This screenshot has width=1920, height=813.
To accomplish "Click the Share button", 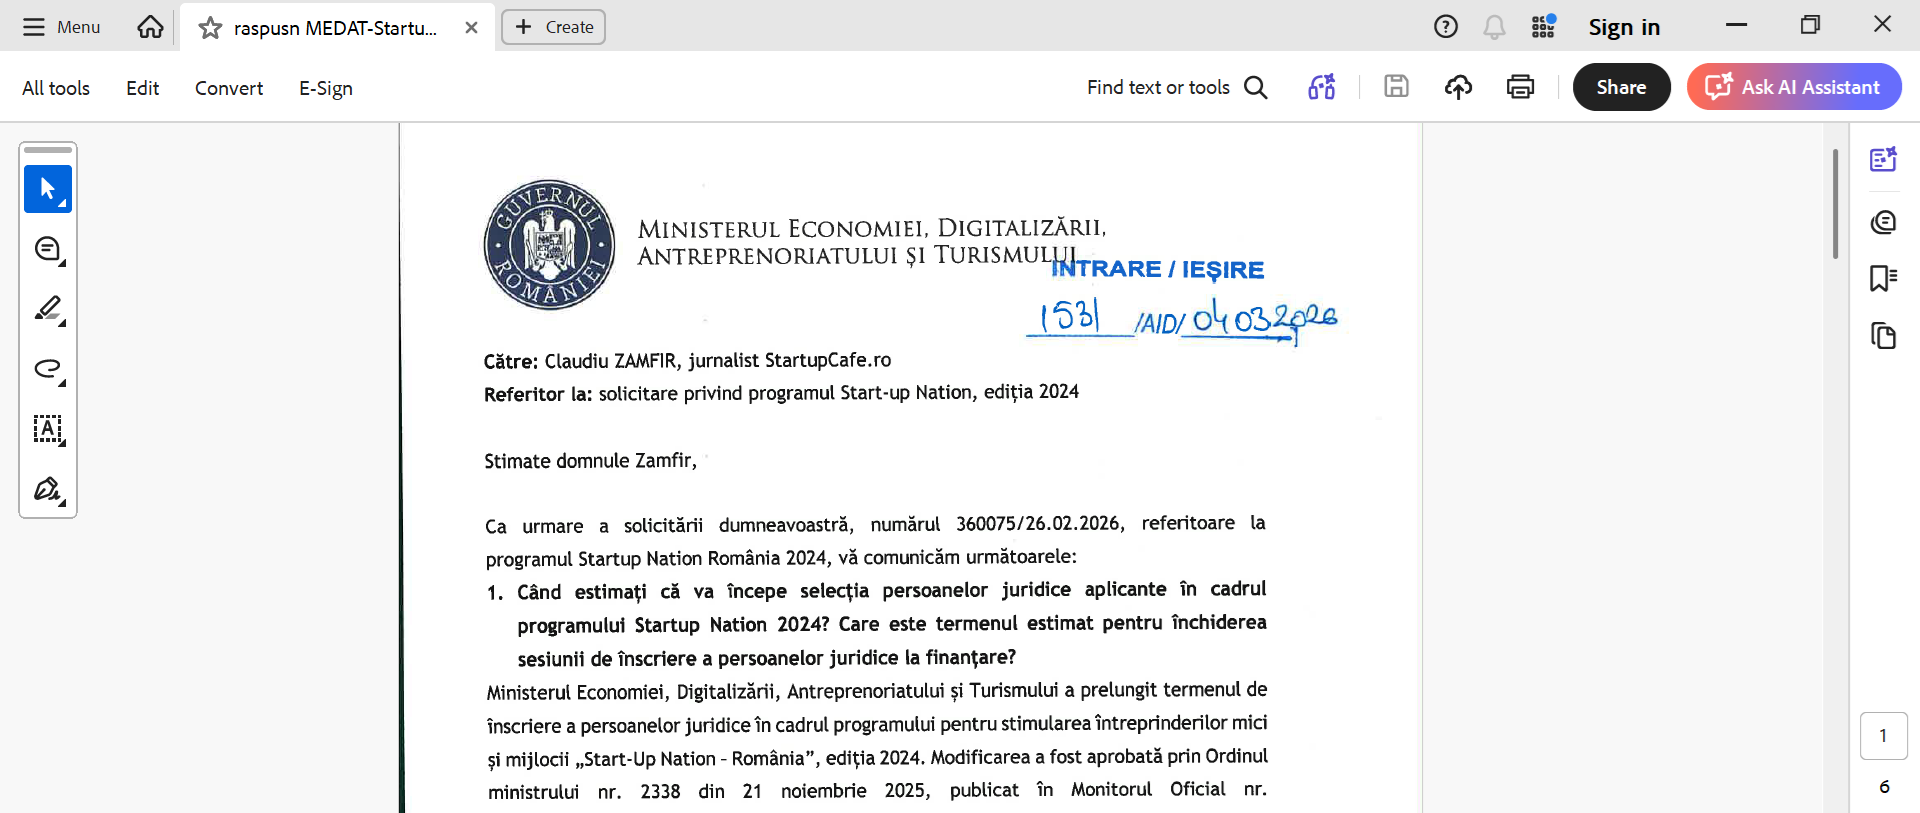I will [1621, 87].
